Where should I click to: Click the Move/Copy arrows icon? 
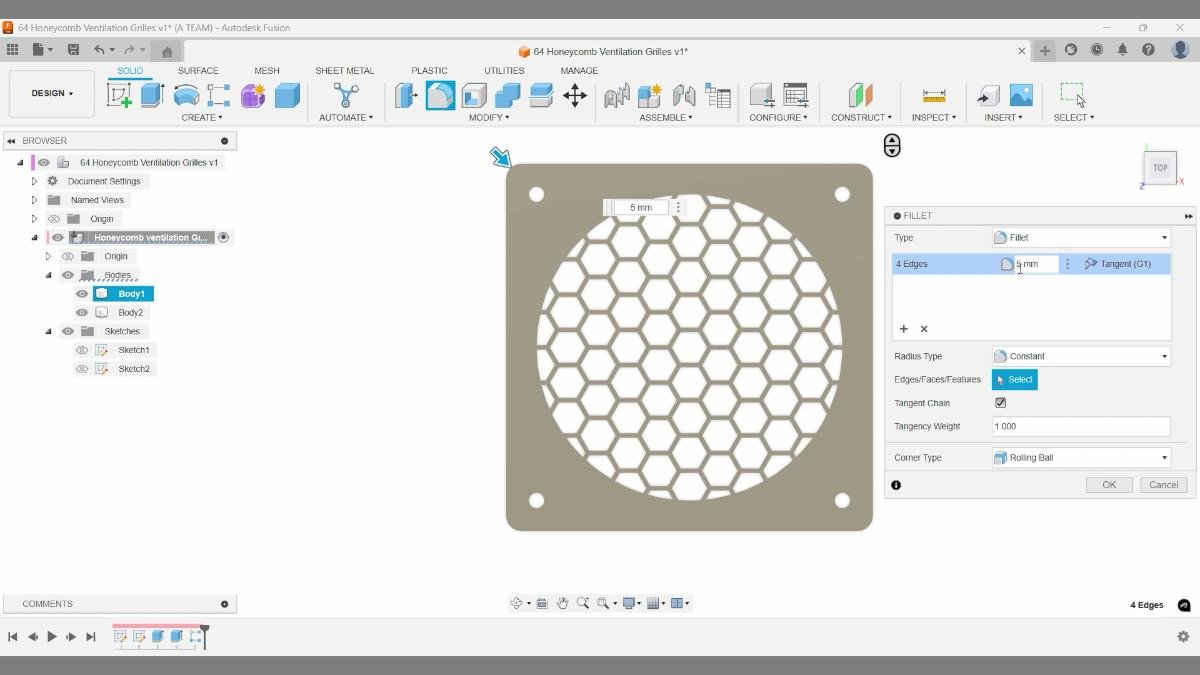click(575, 95)
